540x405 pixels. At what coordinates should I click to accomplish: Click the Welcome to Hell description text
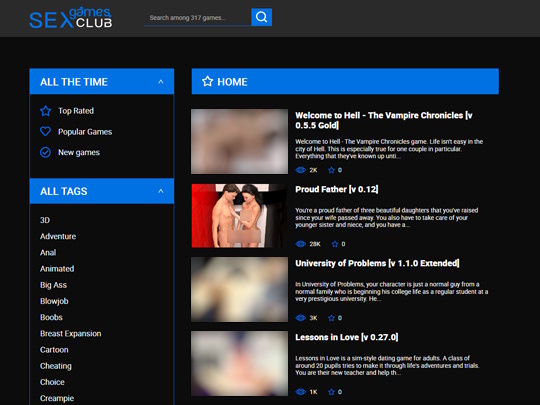pyautogui.click(x=389, y=149)
